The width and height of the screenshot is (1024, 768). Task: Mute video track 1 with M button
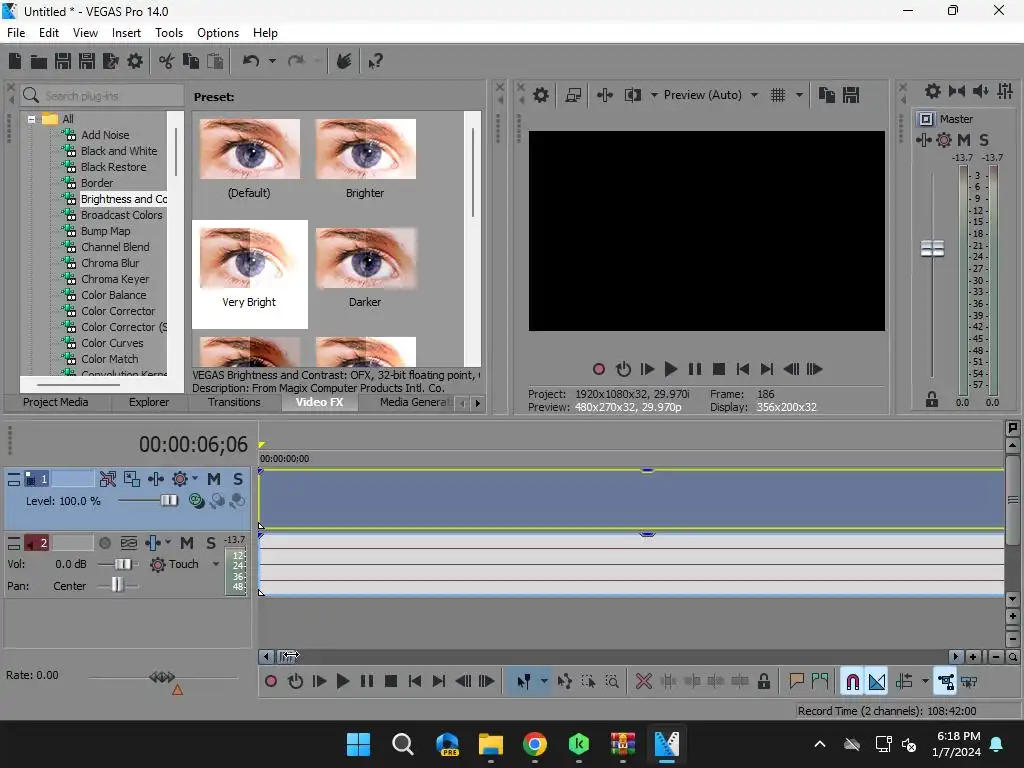tap(214, 479)
